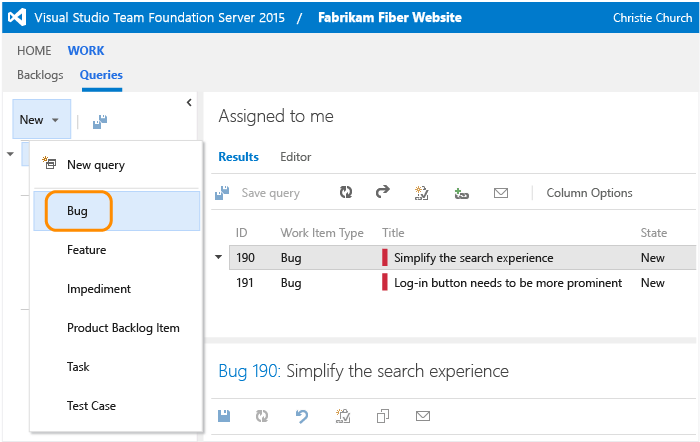Email Bug 190 work item
This screenshot has width=700, height=442.
point(423,416)
